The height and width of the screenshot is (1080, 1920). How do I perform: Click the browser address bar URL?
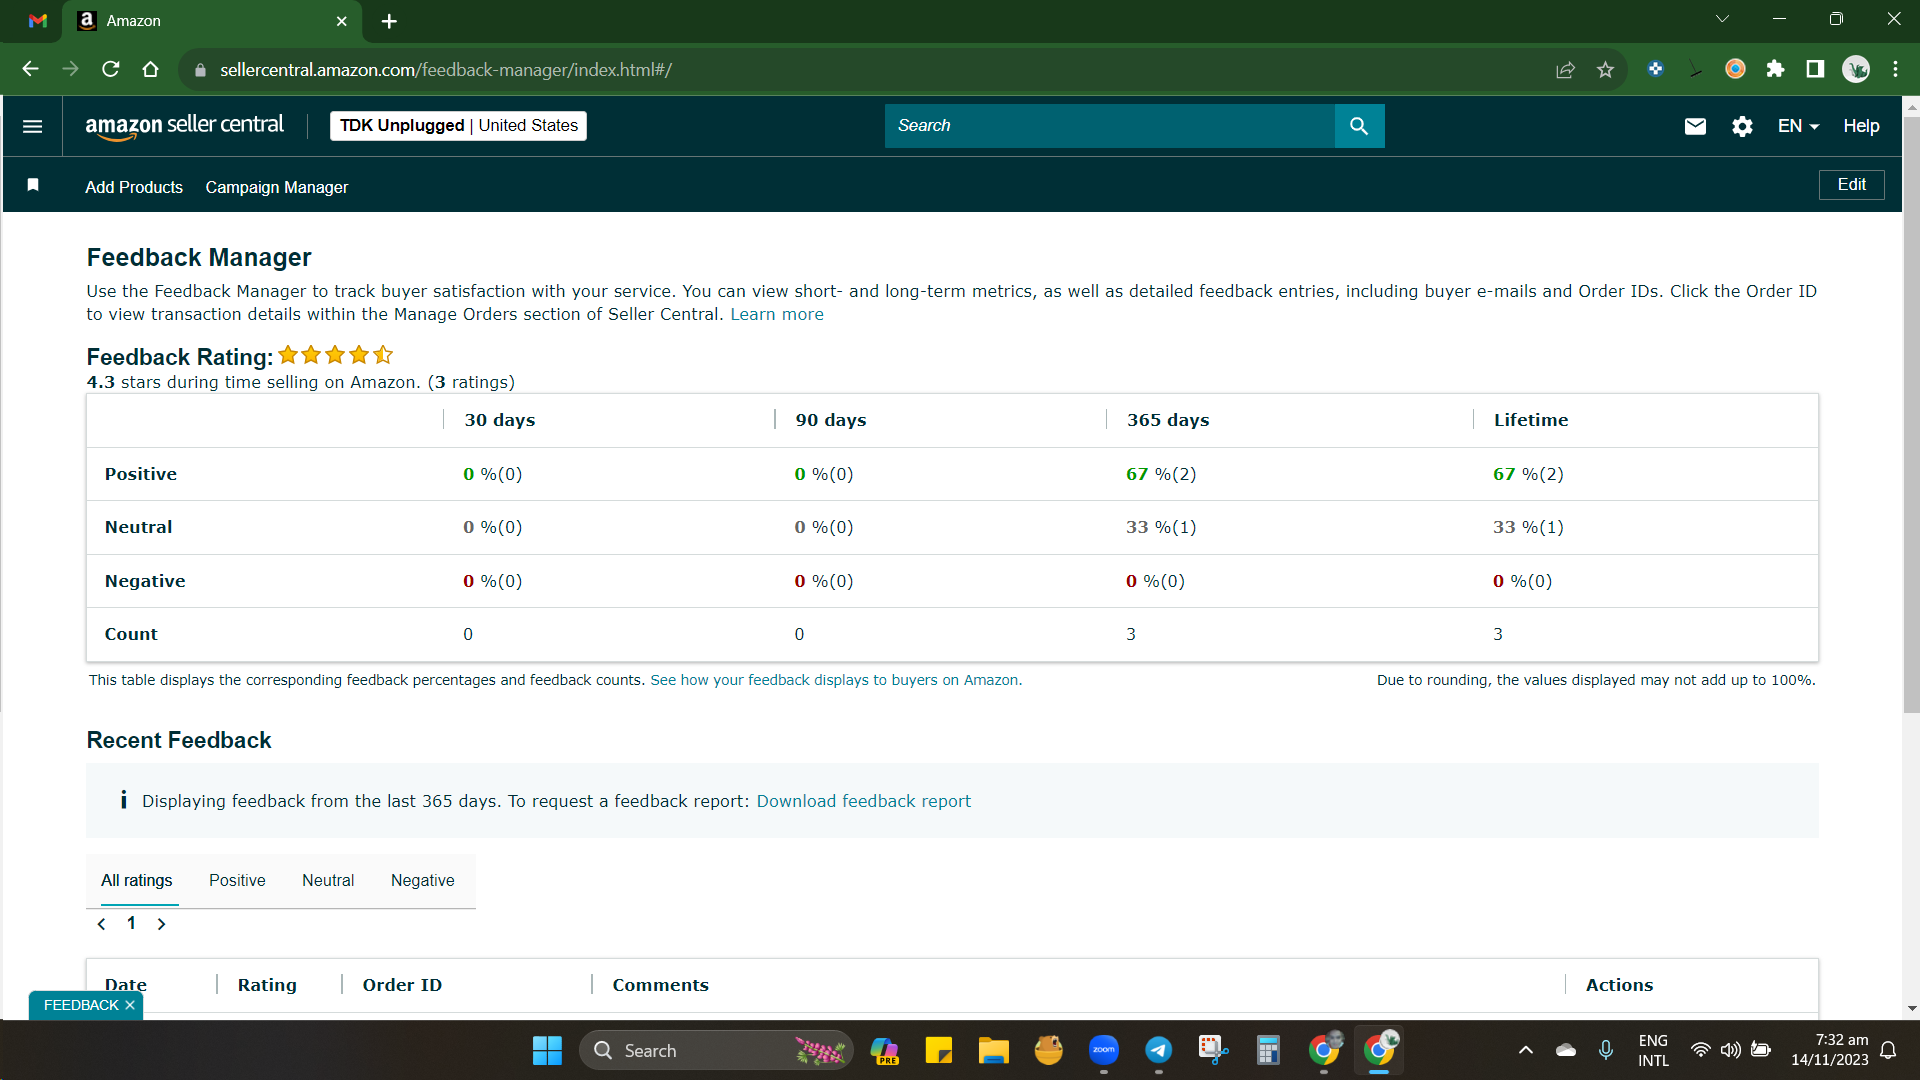pyautogui.click(x=446, y=70)
